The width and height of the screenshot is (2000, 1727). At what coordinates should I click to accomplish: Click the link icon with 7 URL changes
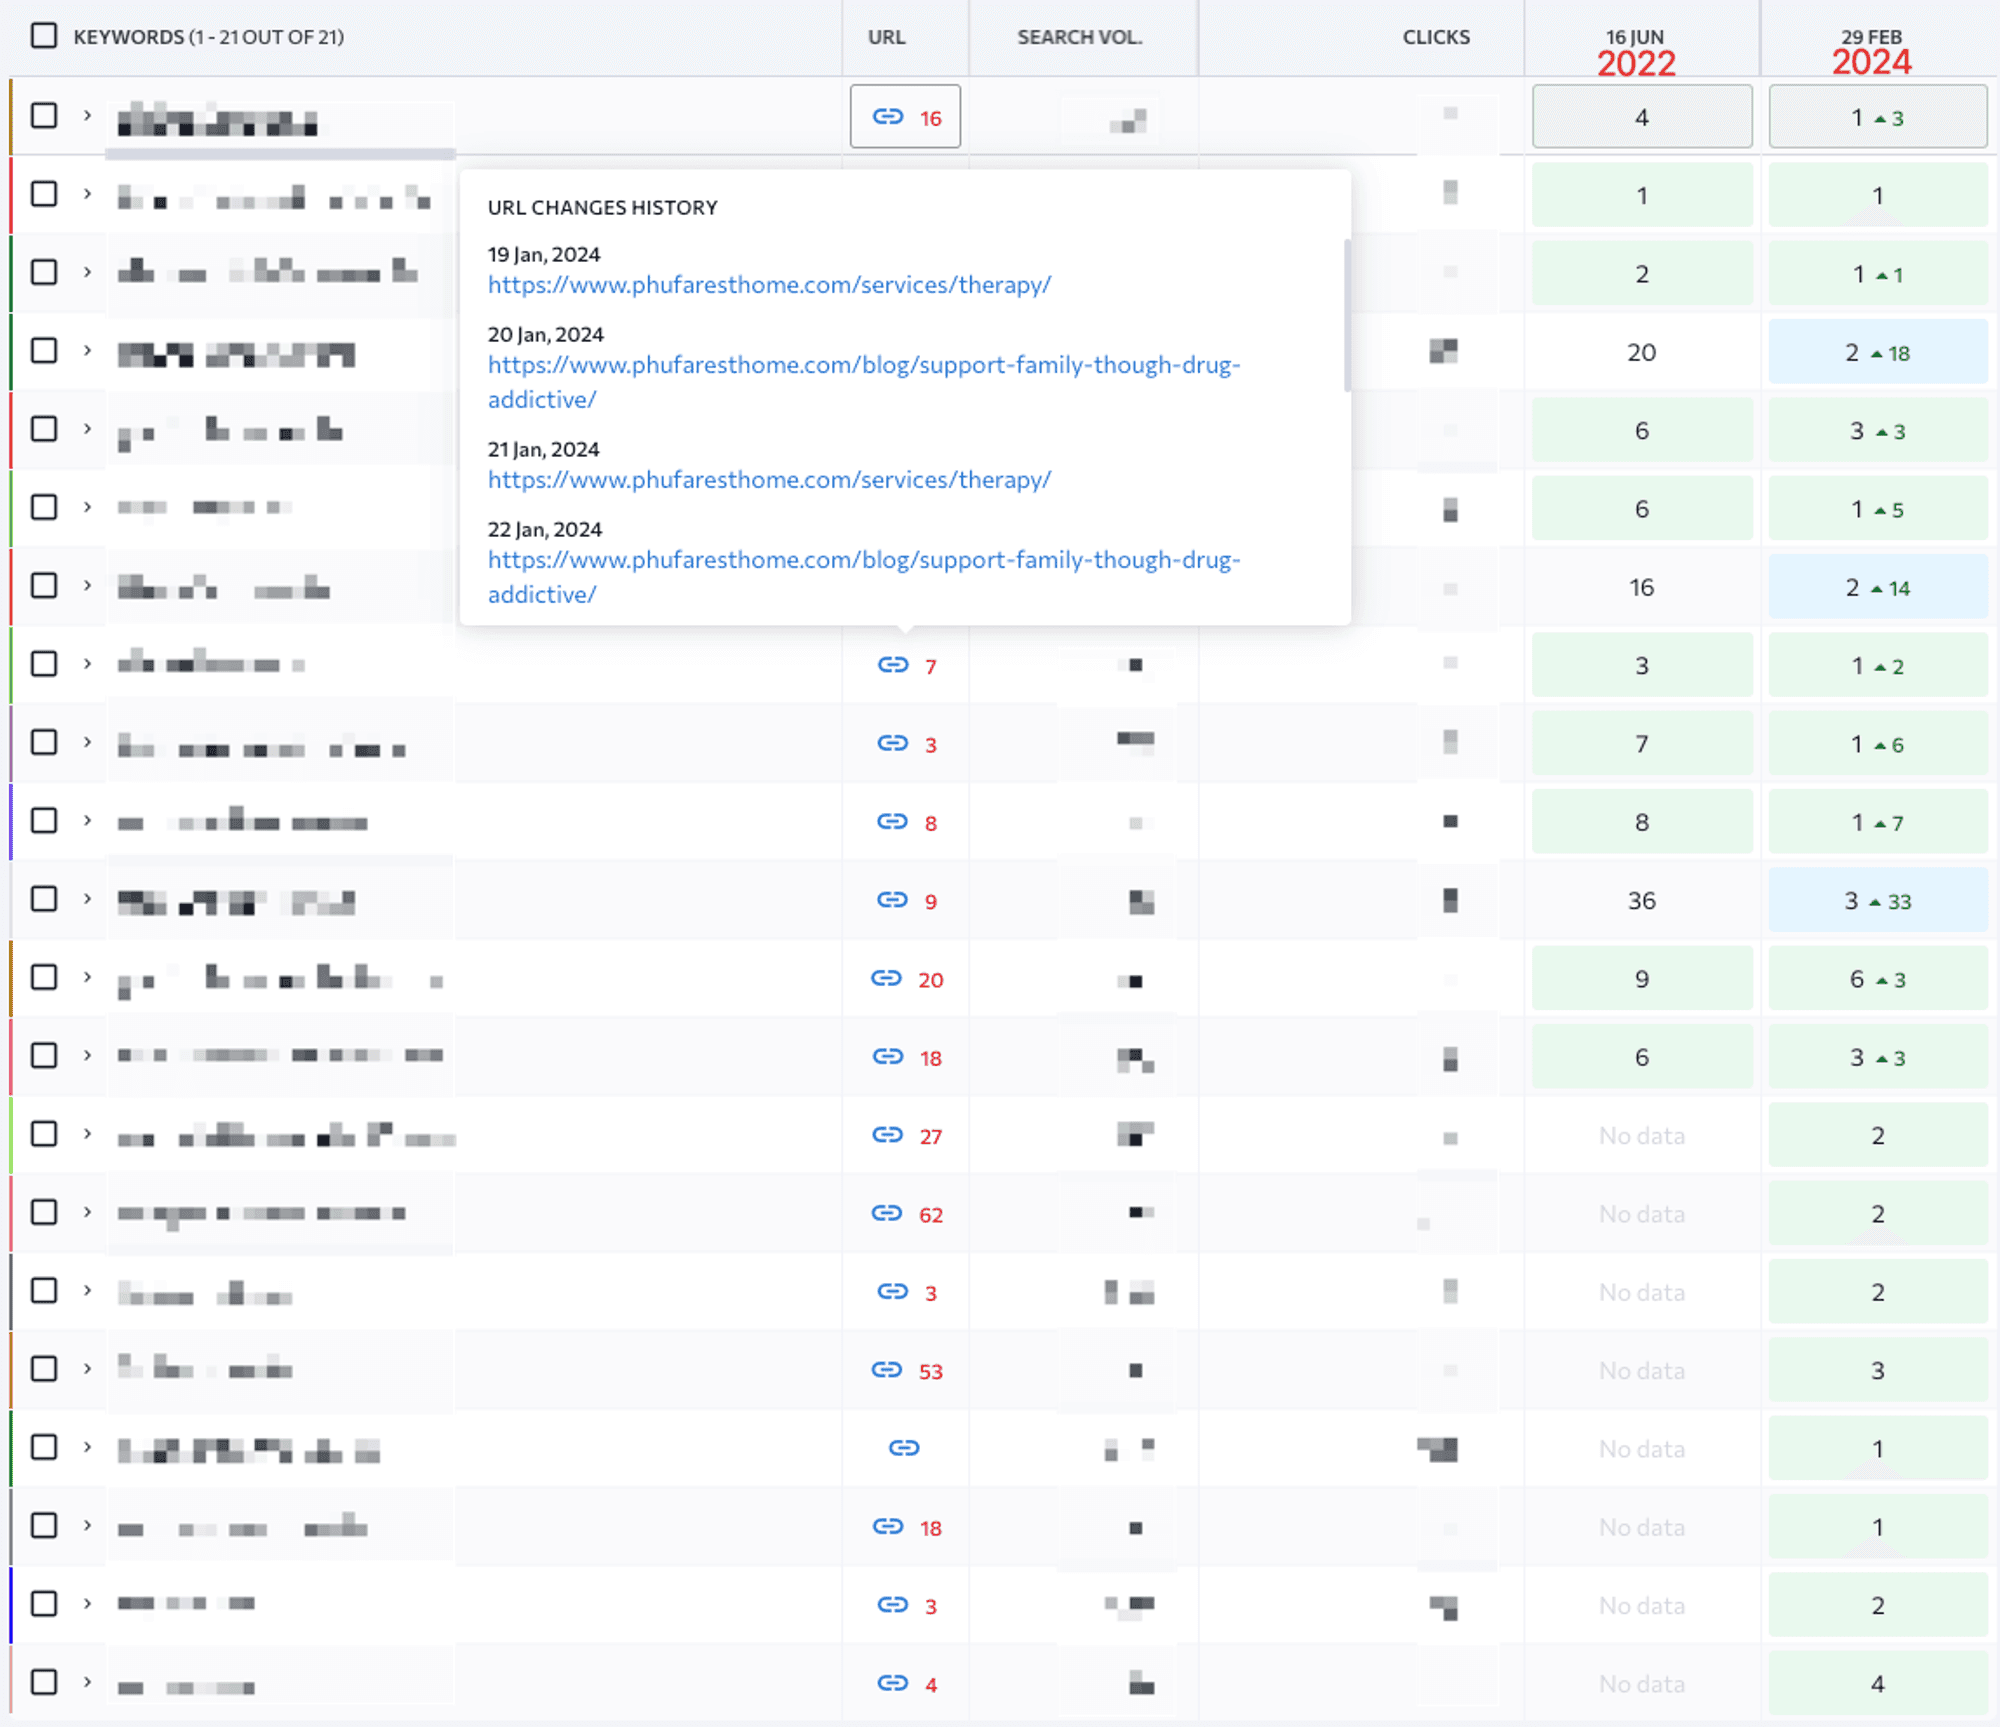click(892, 665)
